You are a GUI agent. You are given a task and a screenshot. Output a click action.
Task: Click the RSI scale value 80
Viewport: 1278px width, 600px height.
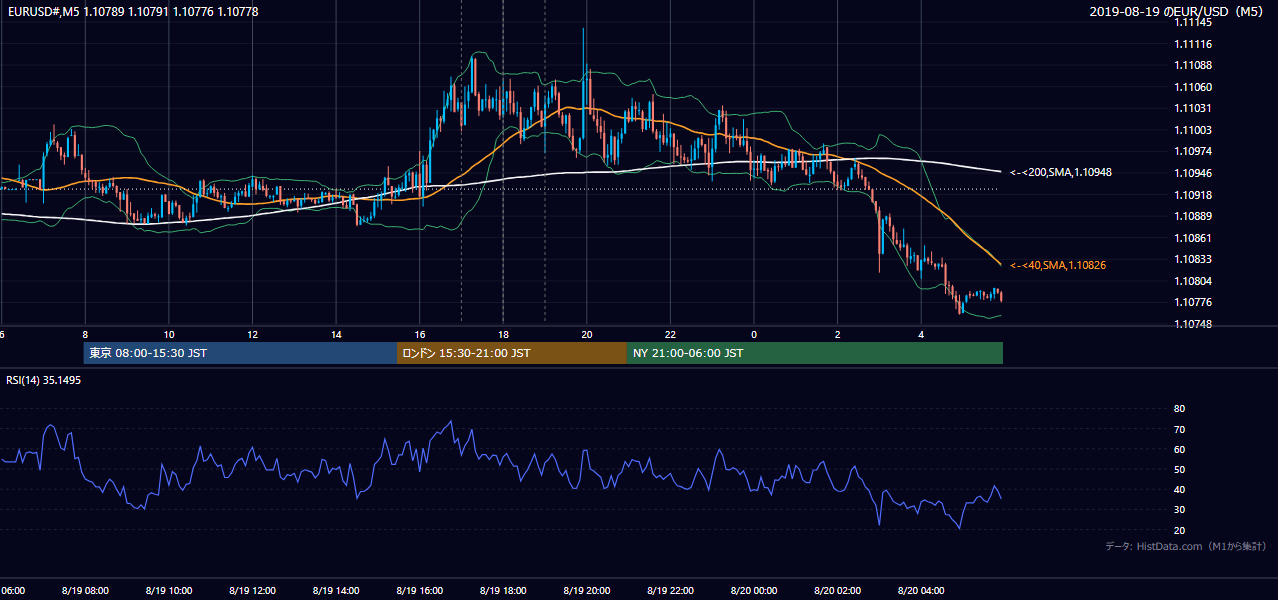pos(1179,409)
